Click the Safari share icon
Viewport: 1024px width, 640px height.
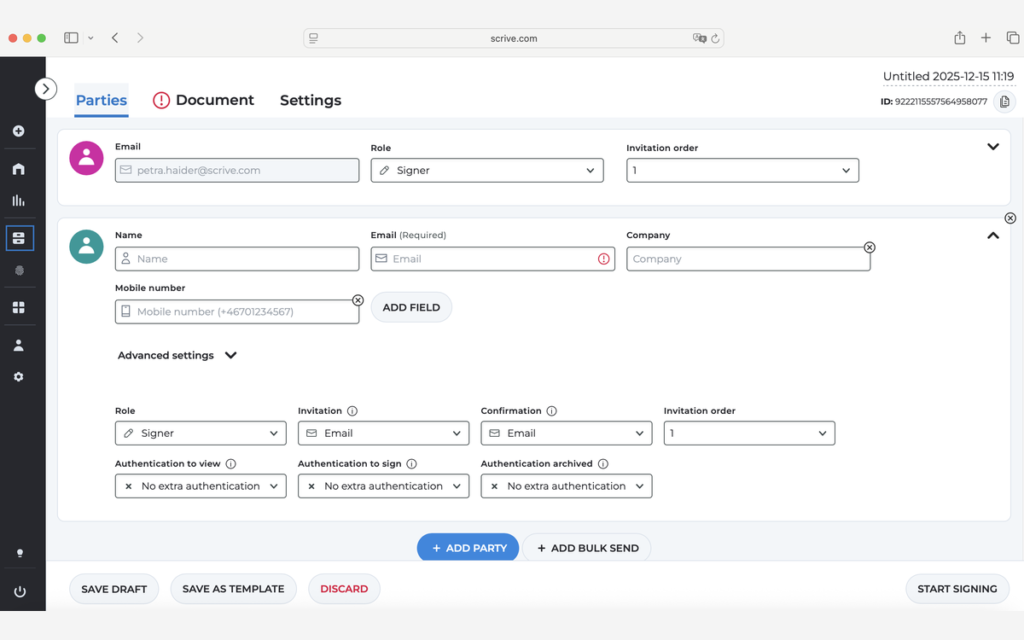(959, 38)
